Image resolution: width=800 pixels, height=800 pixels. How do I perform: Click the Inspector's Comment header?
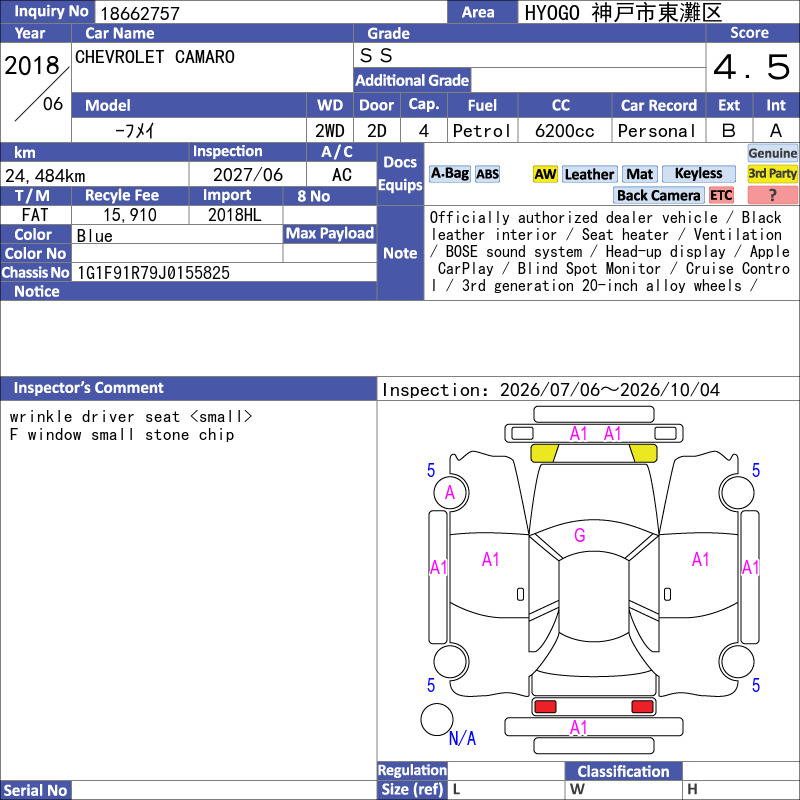tap(88, 388)
